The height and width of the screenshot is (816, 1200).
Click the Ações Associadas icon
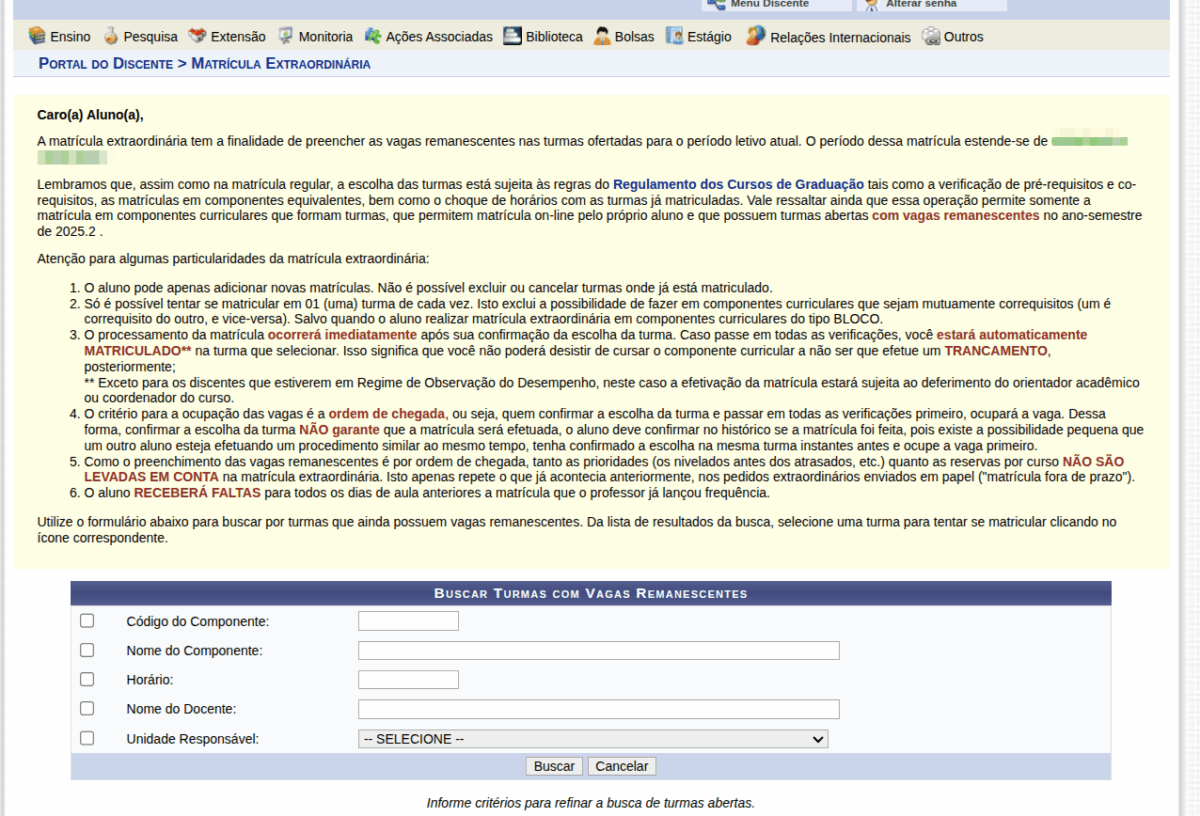coord(373,36)
